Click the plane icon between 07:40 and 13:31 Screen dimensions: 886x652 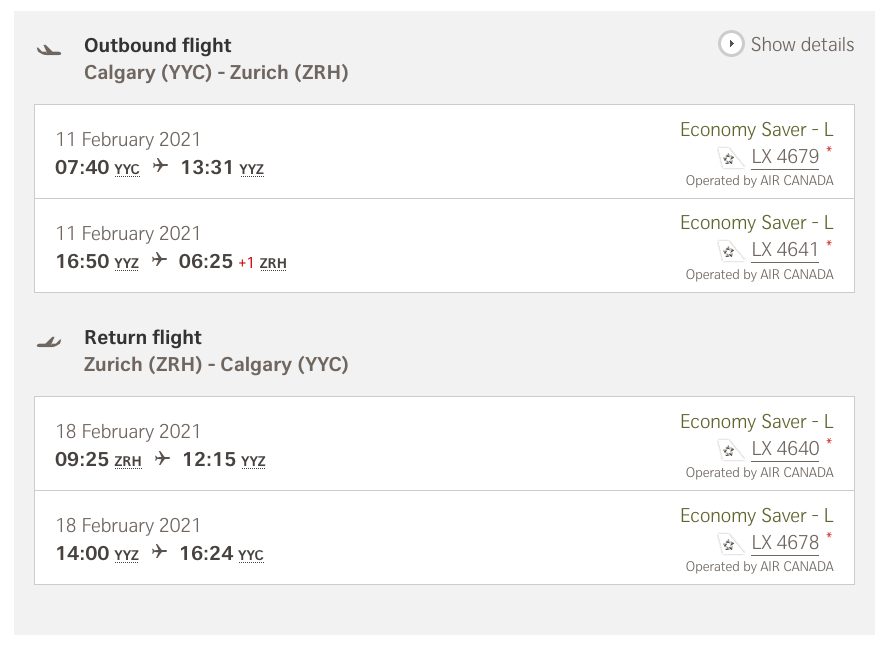160,166
